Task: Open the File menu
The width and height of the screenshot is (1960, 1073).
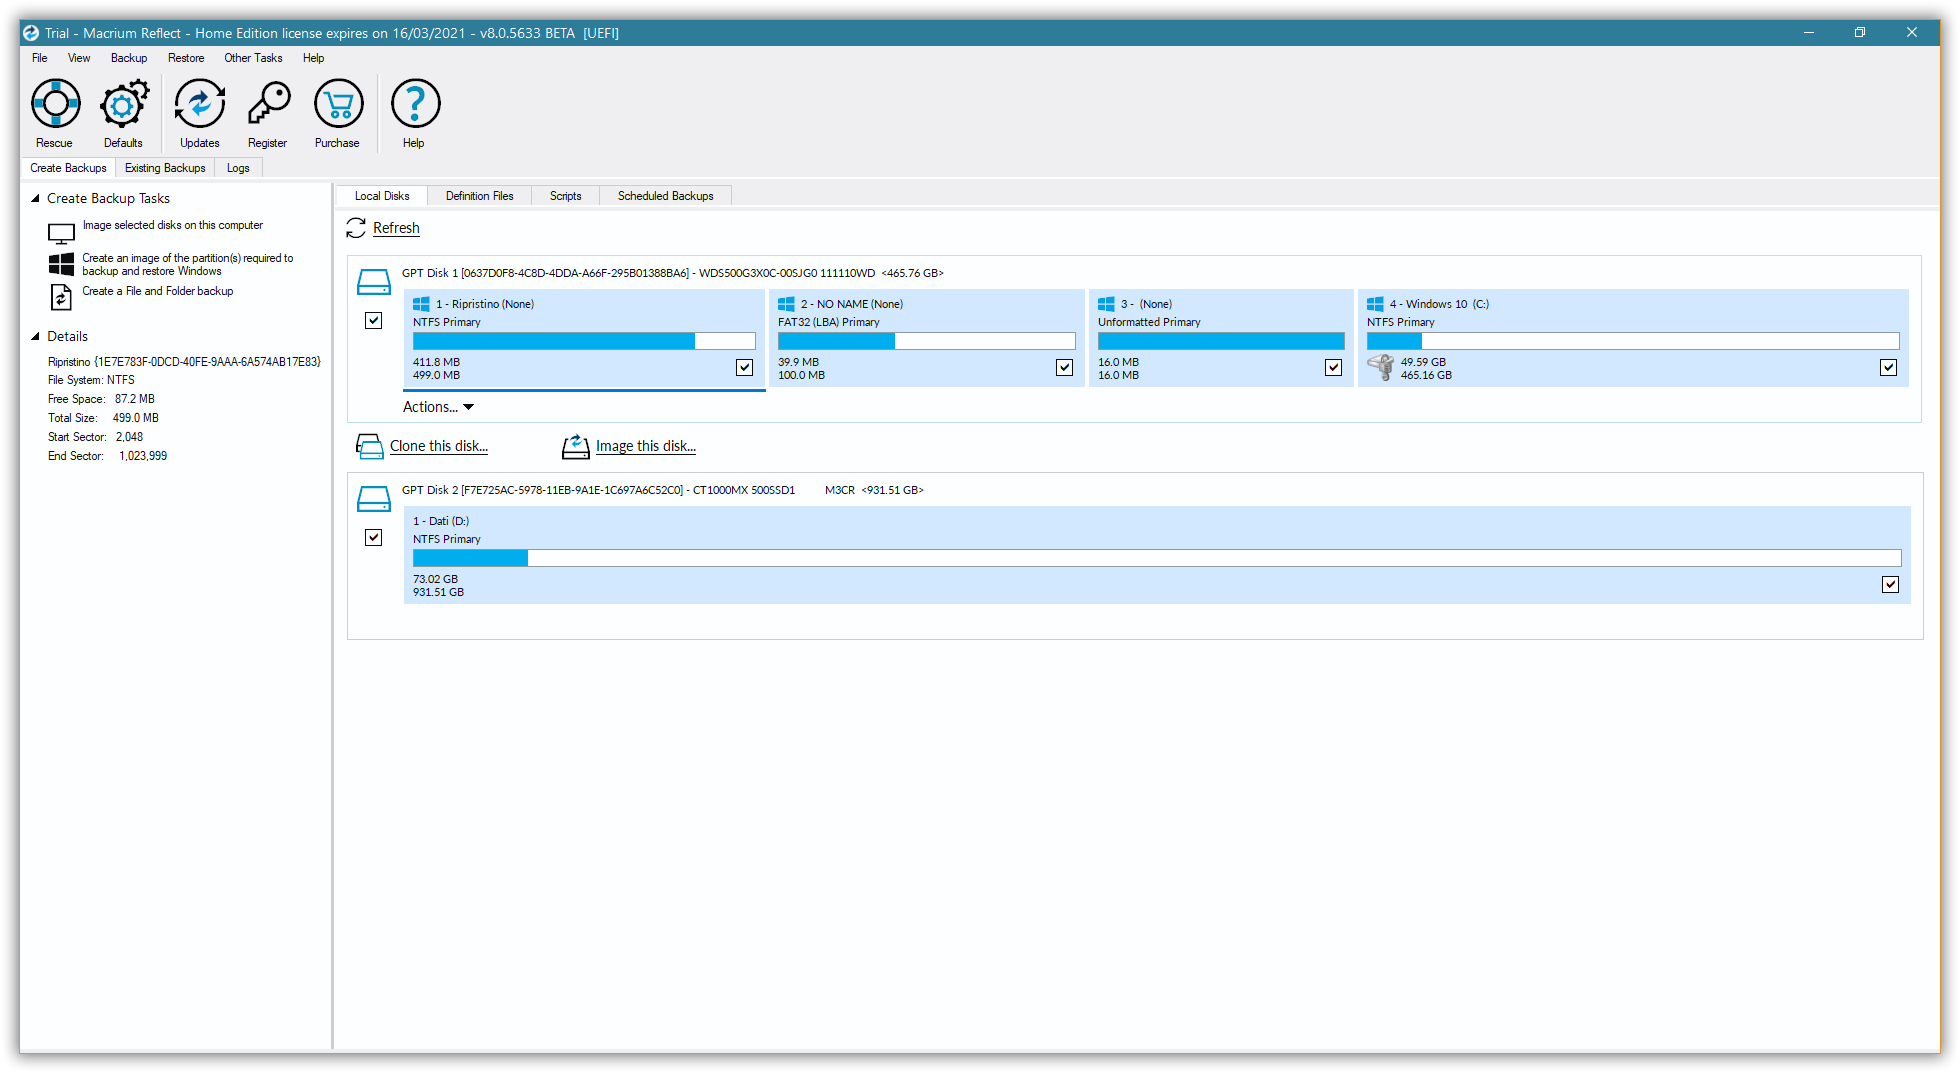Action: (40, 58)
